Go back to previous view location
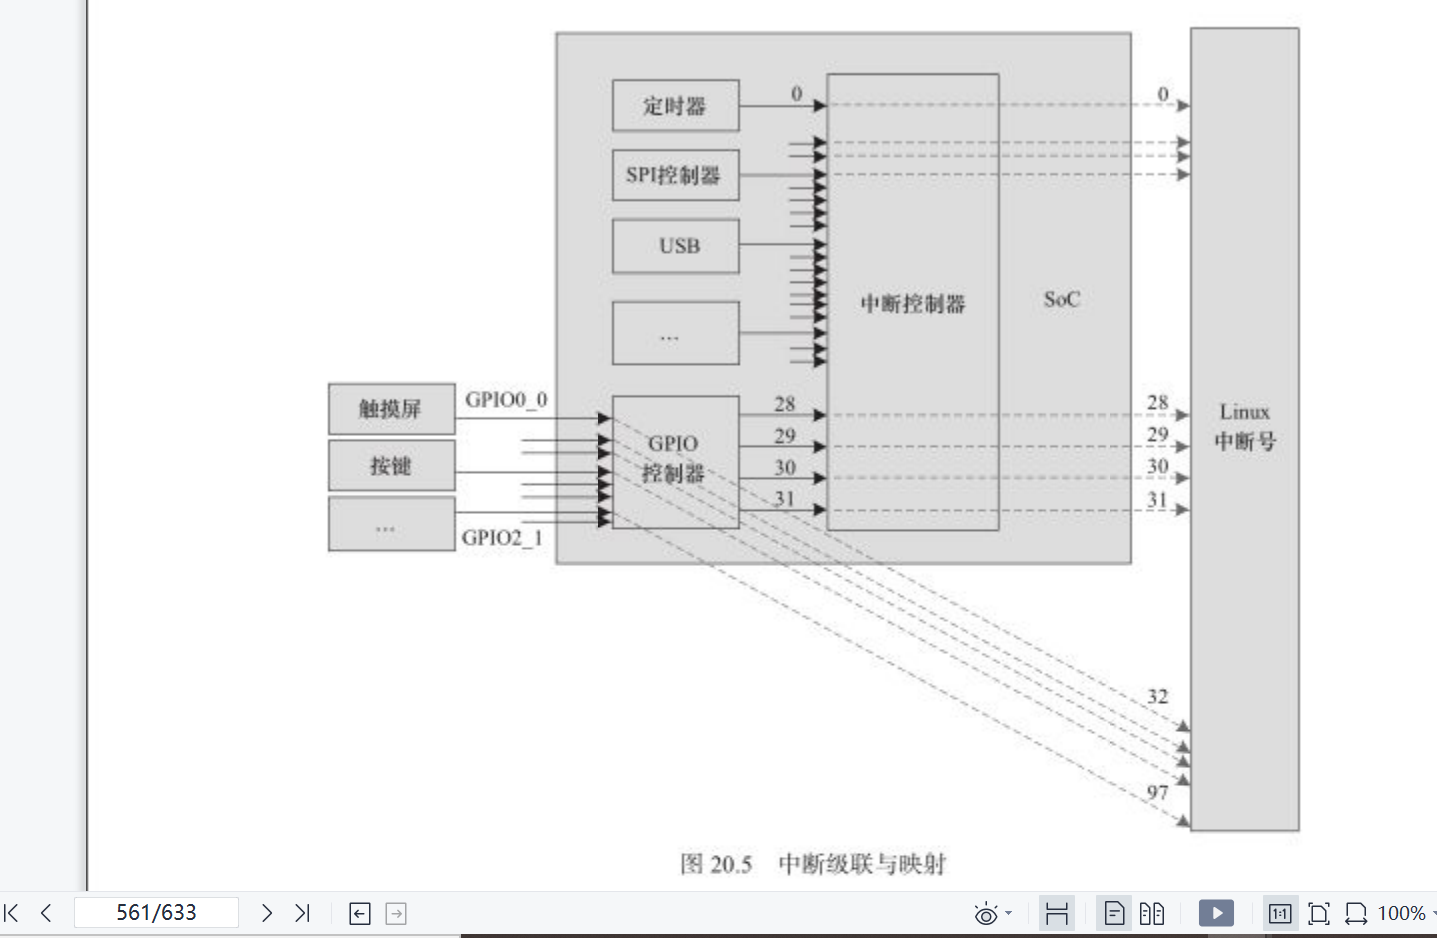 coord(360,913)
